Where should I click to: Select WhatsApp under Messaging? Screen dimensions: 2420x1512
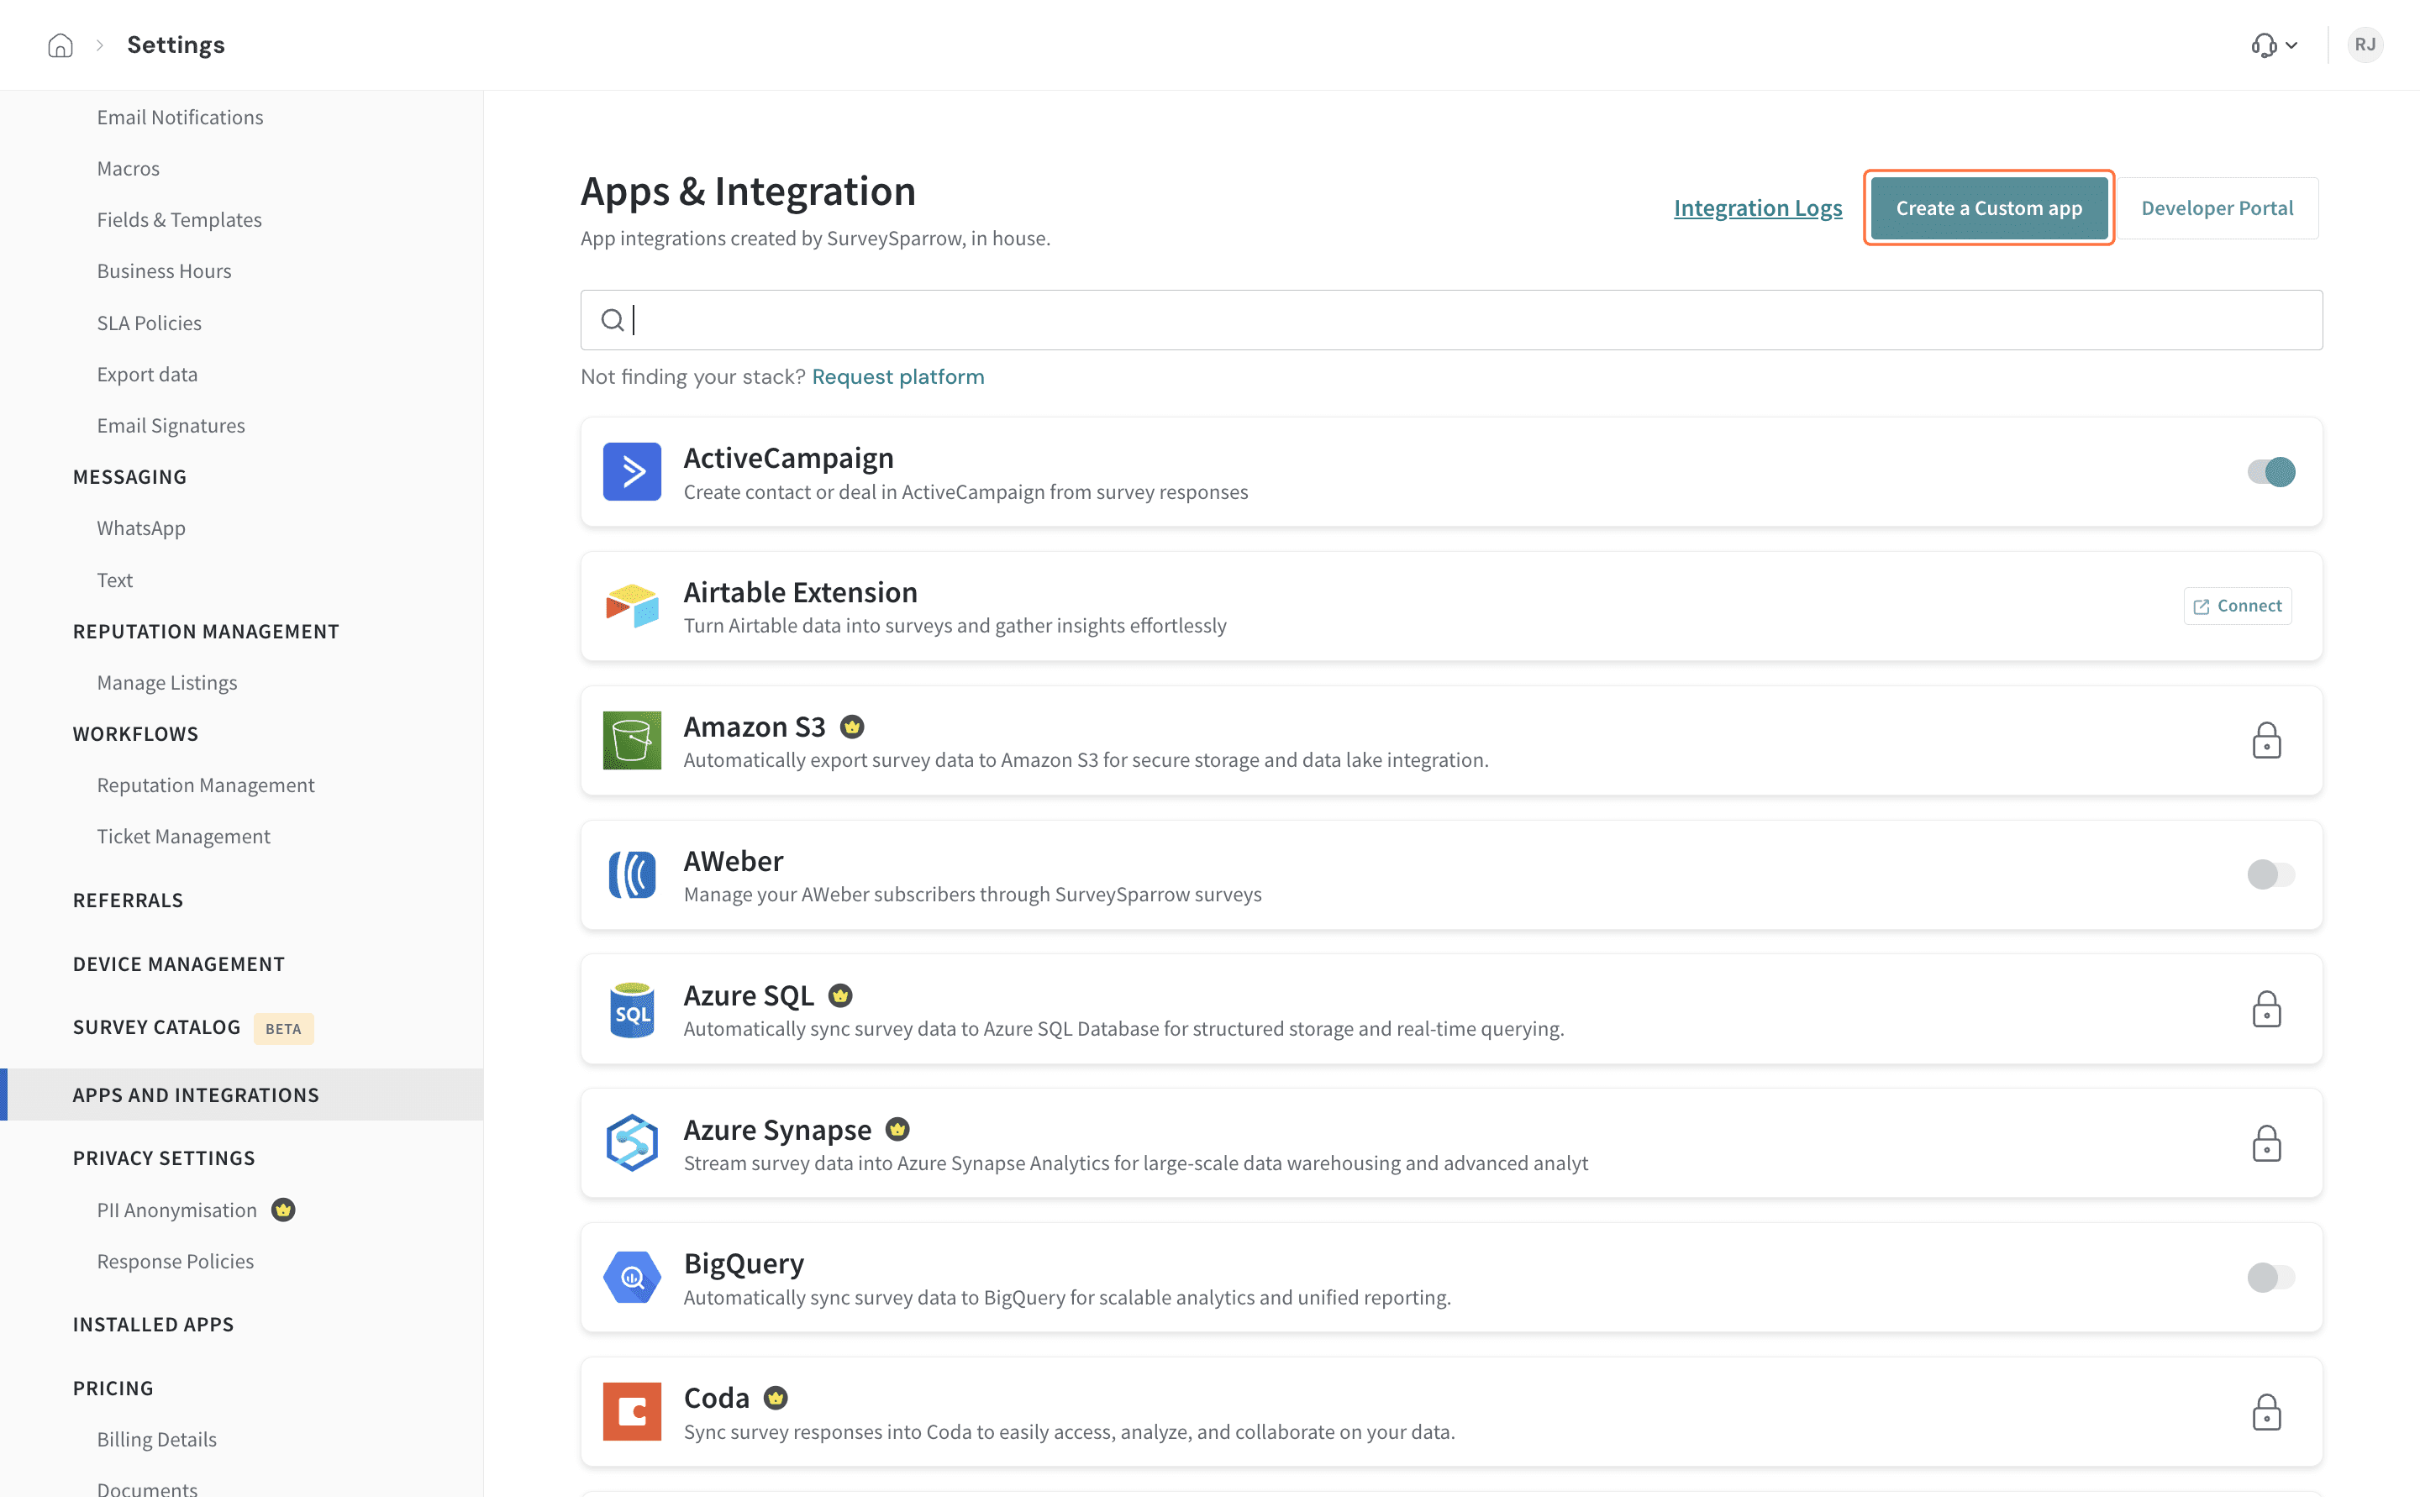141,528
